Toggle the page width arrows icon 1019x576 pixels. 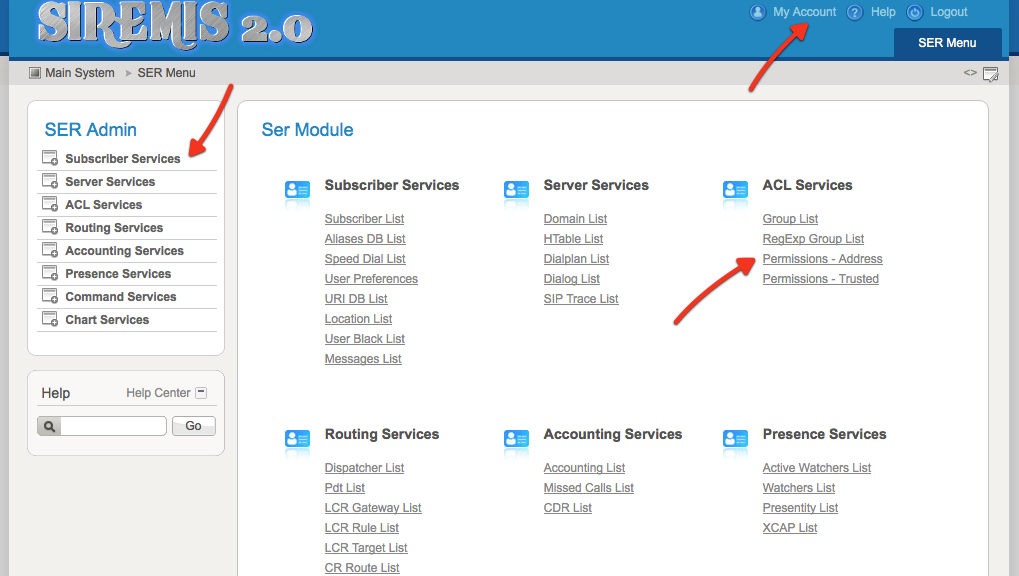coord(970,73)
